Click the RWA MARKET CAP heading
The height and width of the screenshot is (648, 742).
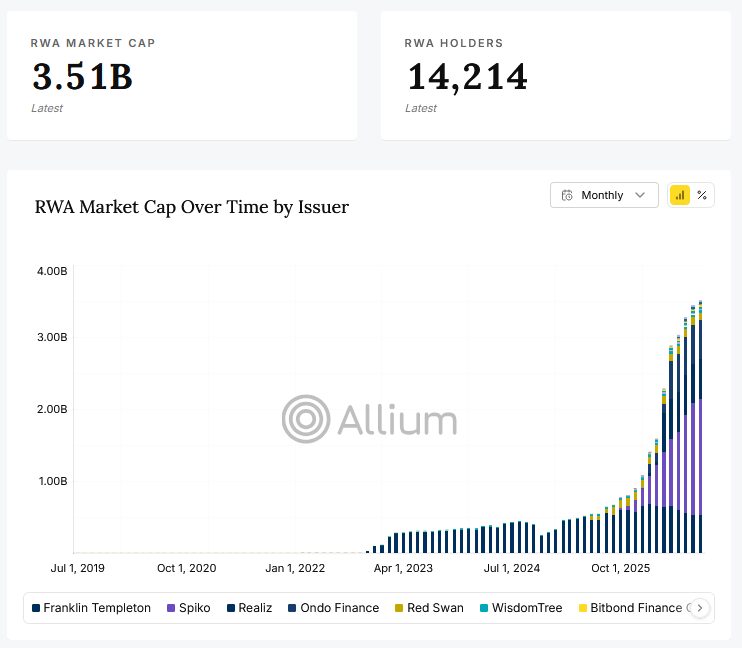(93, 43)
